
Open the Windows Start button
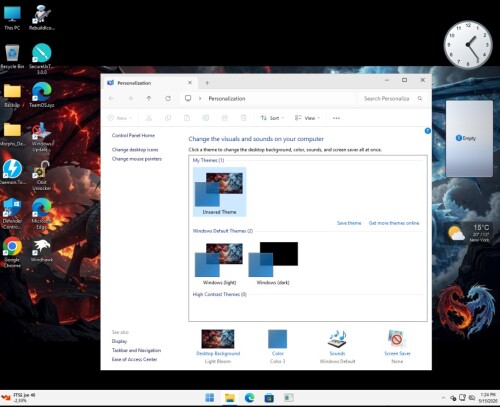(x=210, y=397)
